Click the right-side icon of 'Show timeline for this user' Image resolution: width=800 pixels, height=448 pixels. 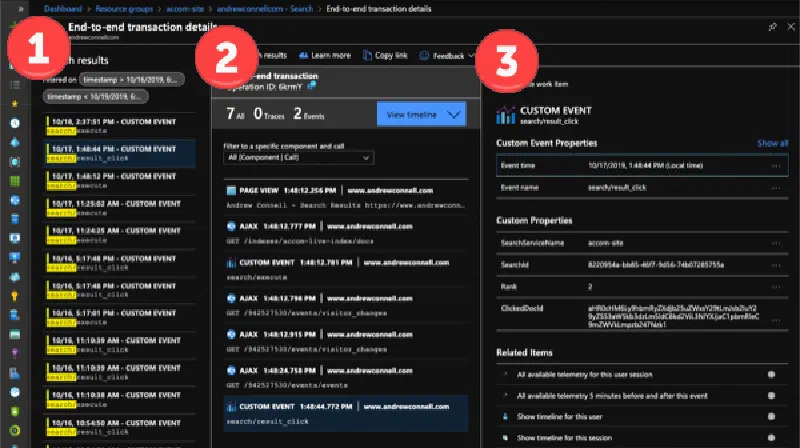coord(771,416)
